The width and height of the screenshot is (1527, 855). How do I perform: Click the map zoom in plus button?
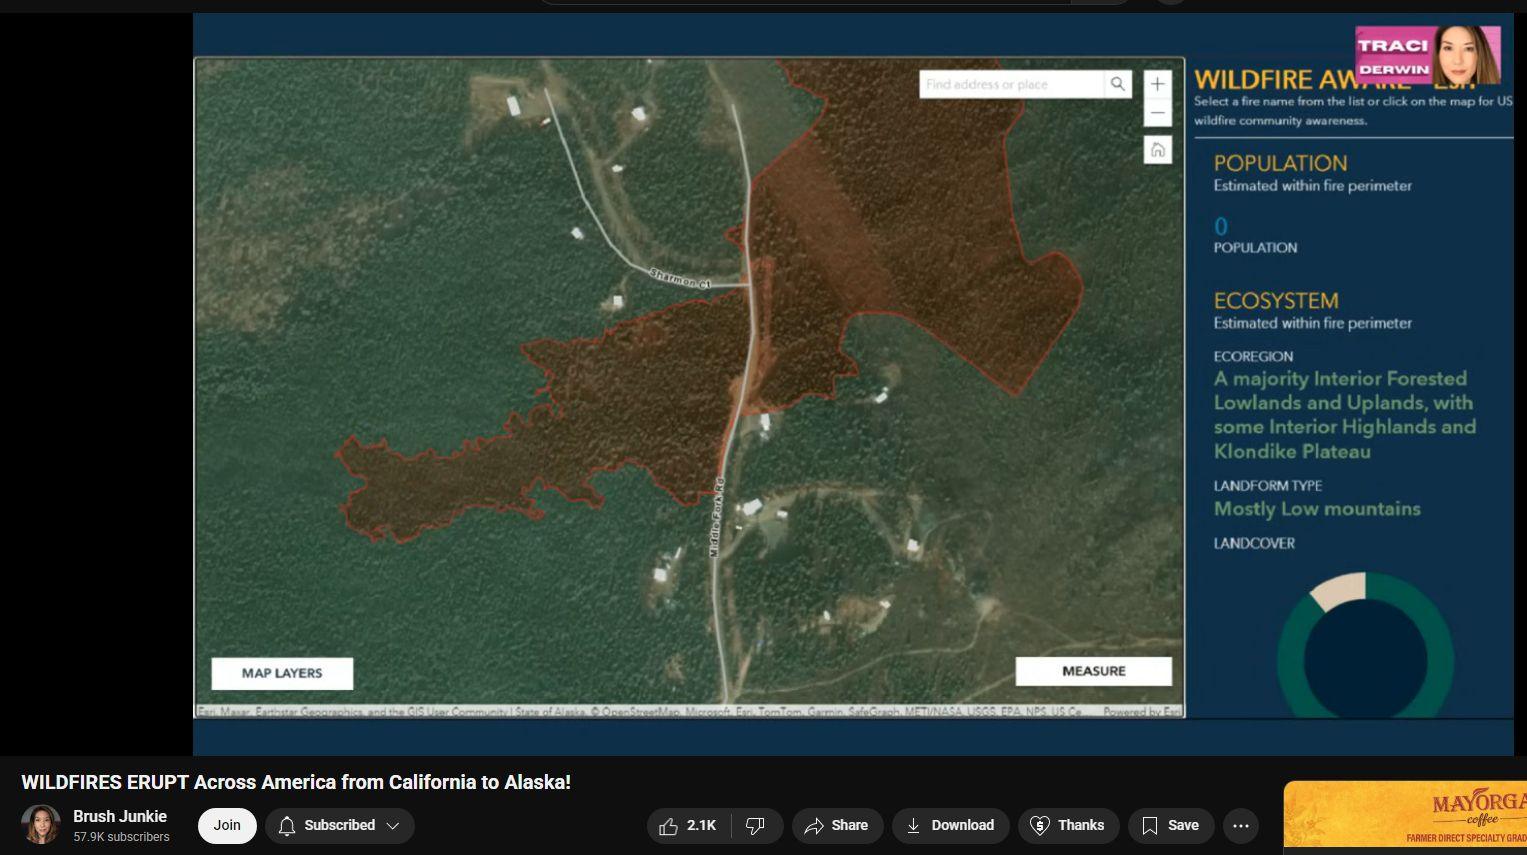(x=1157, y=84)
